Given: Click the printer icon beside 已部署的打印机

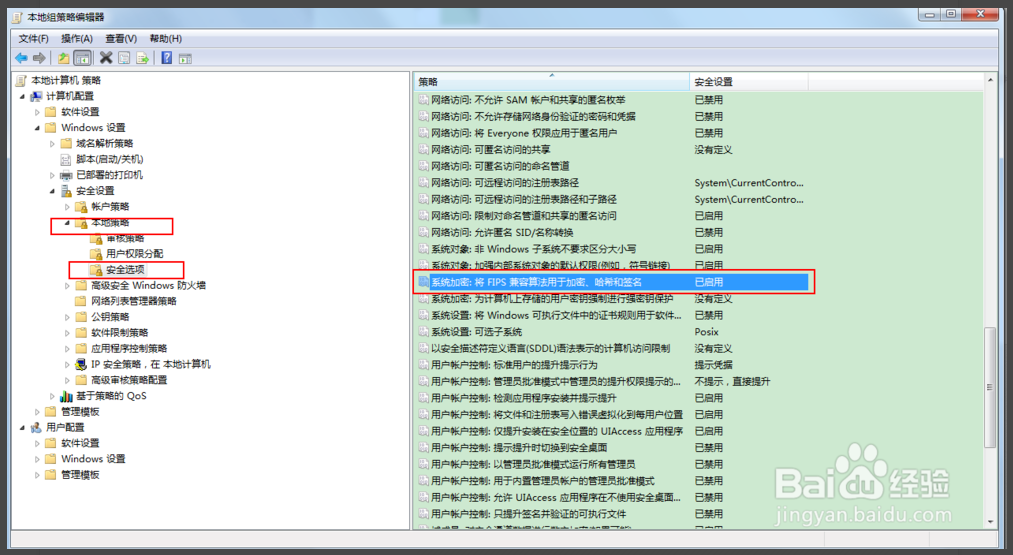Looking at the screenshot, I should (x=66, y=175).
